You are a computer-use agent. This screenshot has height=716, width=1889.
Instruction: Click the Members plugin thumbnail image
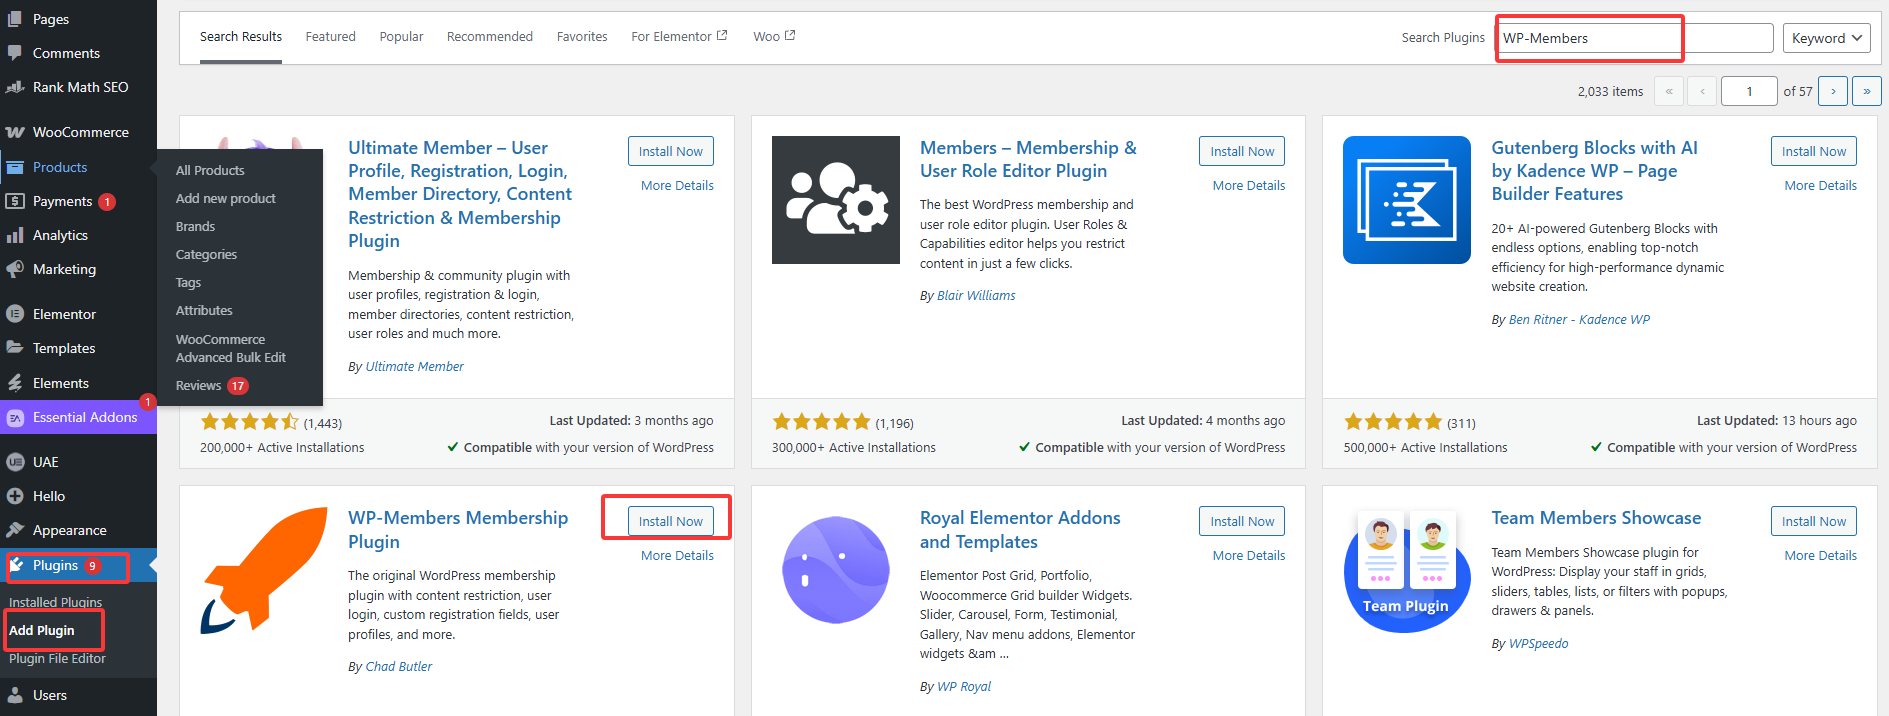click(835, 200)
